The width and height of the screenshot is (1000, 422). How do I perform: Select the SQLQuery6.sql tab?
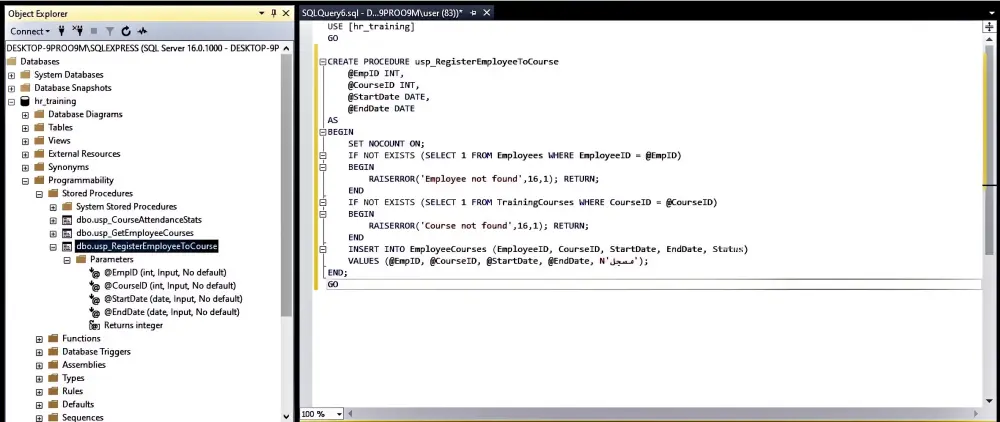[x=384, y=13]
